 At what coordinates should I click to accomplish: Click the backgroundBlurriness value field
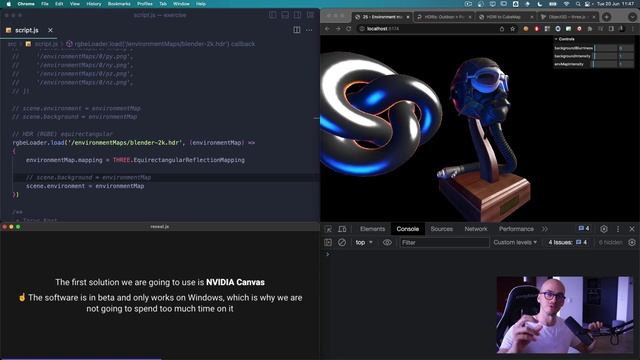pos(626,48)
